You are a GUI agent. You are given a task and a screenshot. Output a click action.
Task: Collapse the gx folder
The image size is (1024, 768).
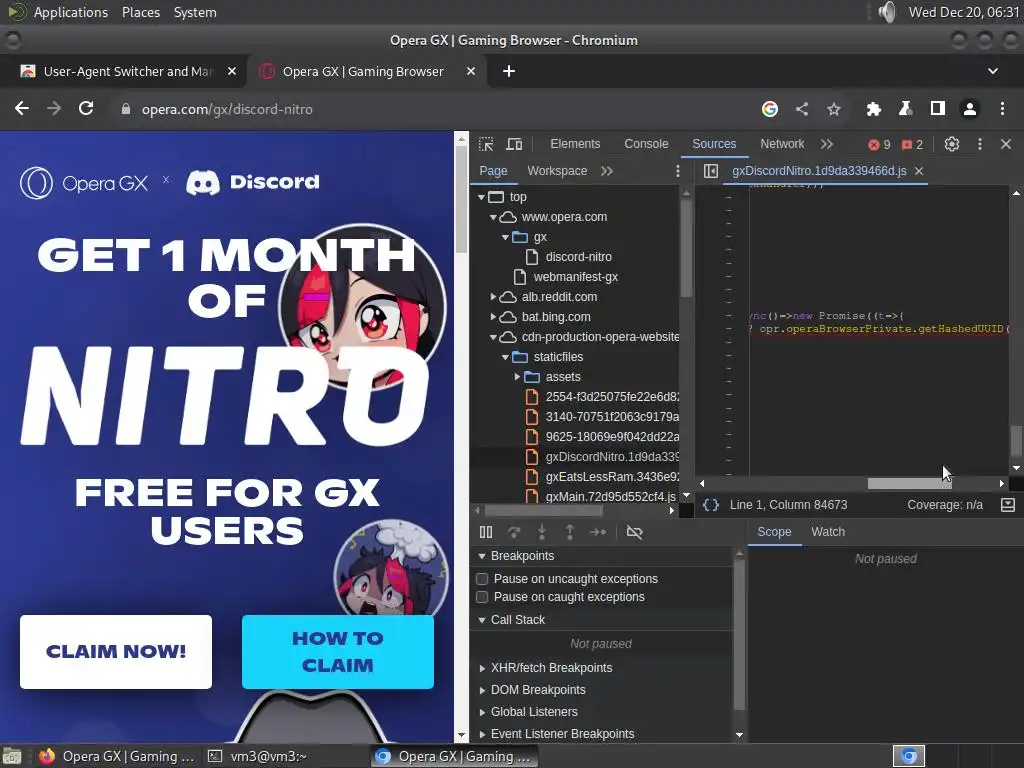click(x=505, y=237)
